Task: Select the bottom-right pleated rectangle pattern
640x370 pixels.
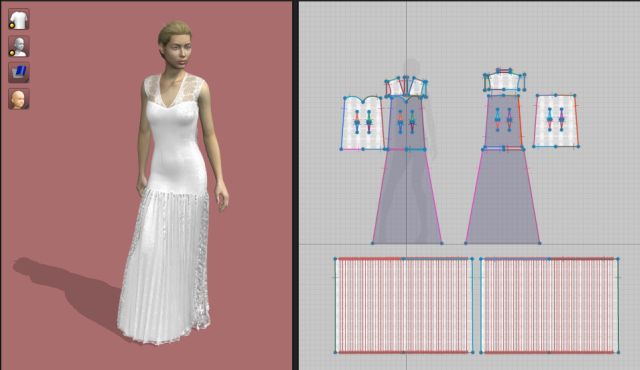Action: coord(549,305)
